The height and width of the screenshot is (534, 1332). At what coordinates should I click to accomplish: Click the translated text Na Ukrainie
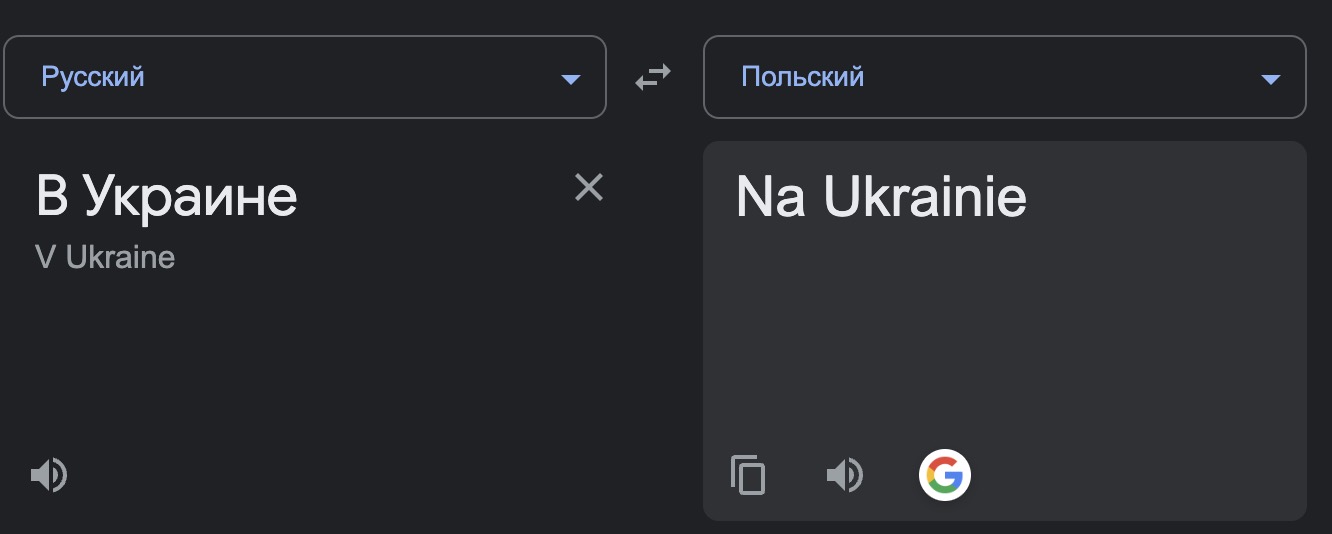[x=881, y=197]
